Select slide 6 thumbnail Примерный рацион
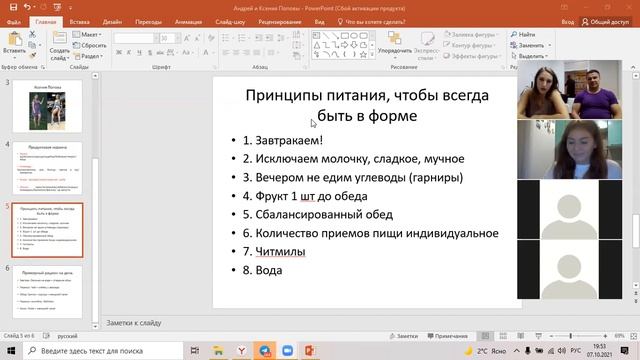Image resolution: width=640 pixels, height=360 pixels. [x=47, y=292]
